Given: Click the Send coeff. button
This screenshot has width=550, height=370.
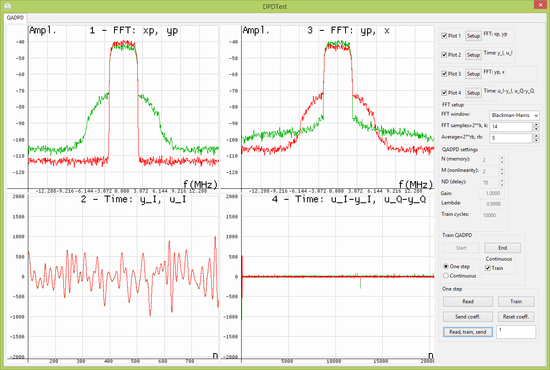Looking at the screenshot, I should (x=468, y=316).
